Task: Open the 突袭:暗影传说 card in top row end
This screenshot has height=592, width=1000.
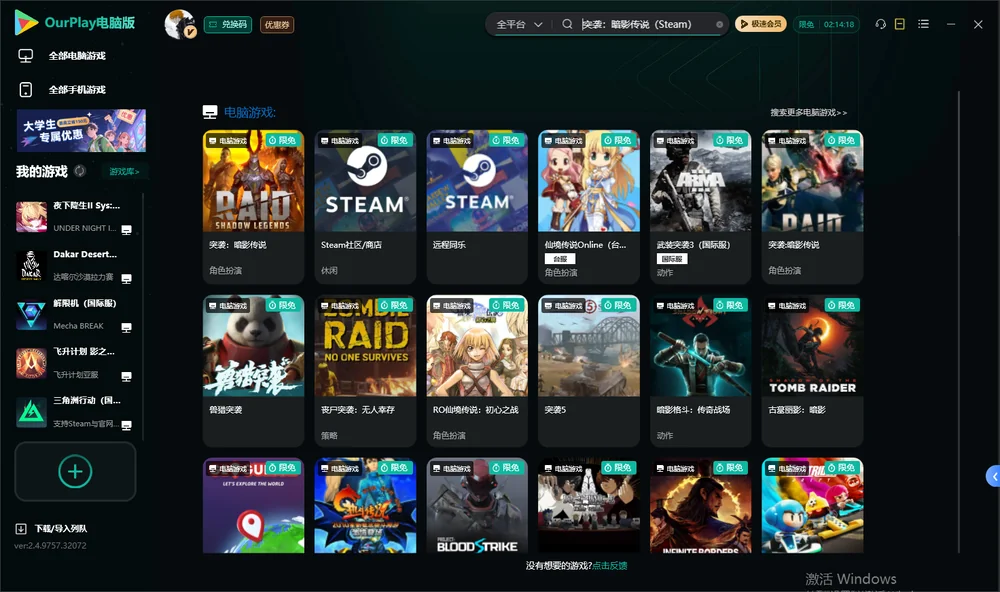Action: [x=812, y=207]
